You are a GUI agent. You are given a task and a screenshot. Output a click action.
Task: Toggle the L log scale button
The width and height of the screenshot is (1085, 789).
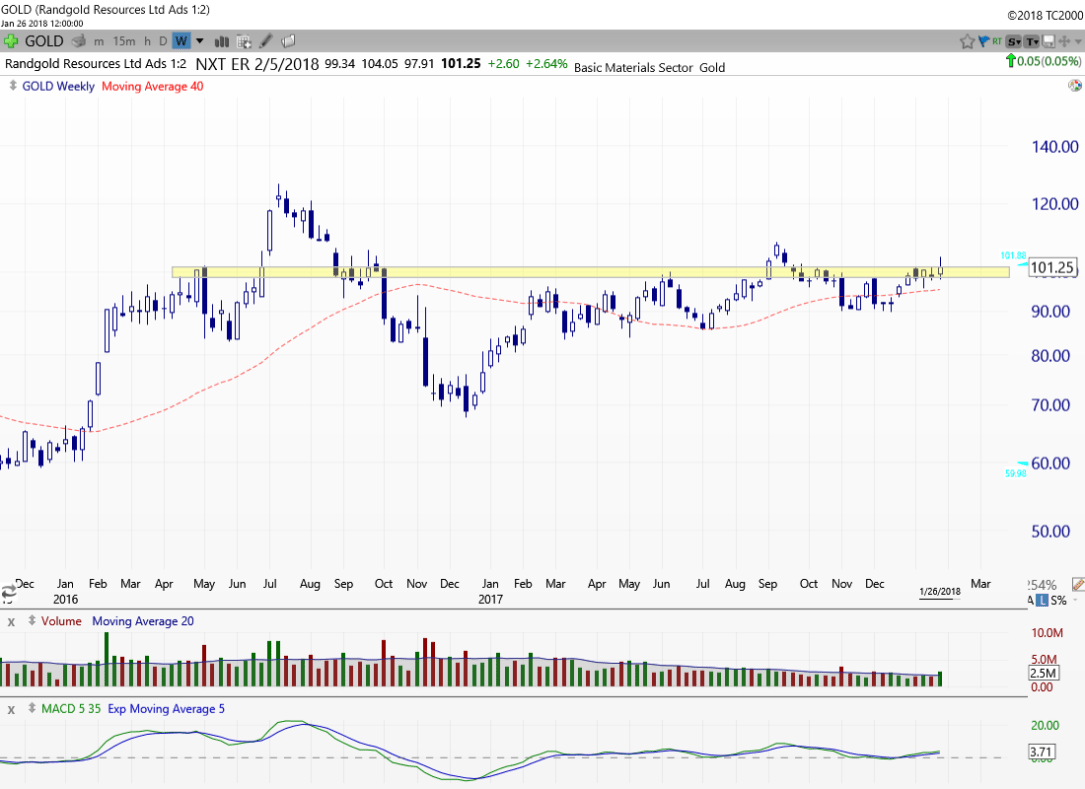1042,599
